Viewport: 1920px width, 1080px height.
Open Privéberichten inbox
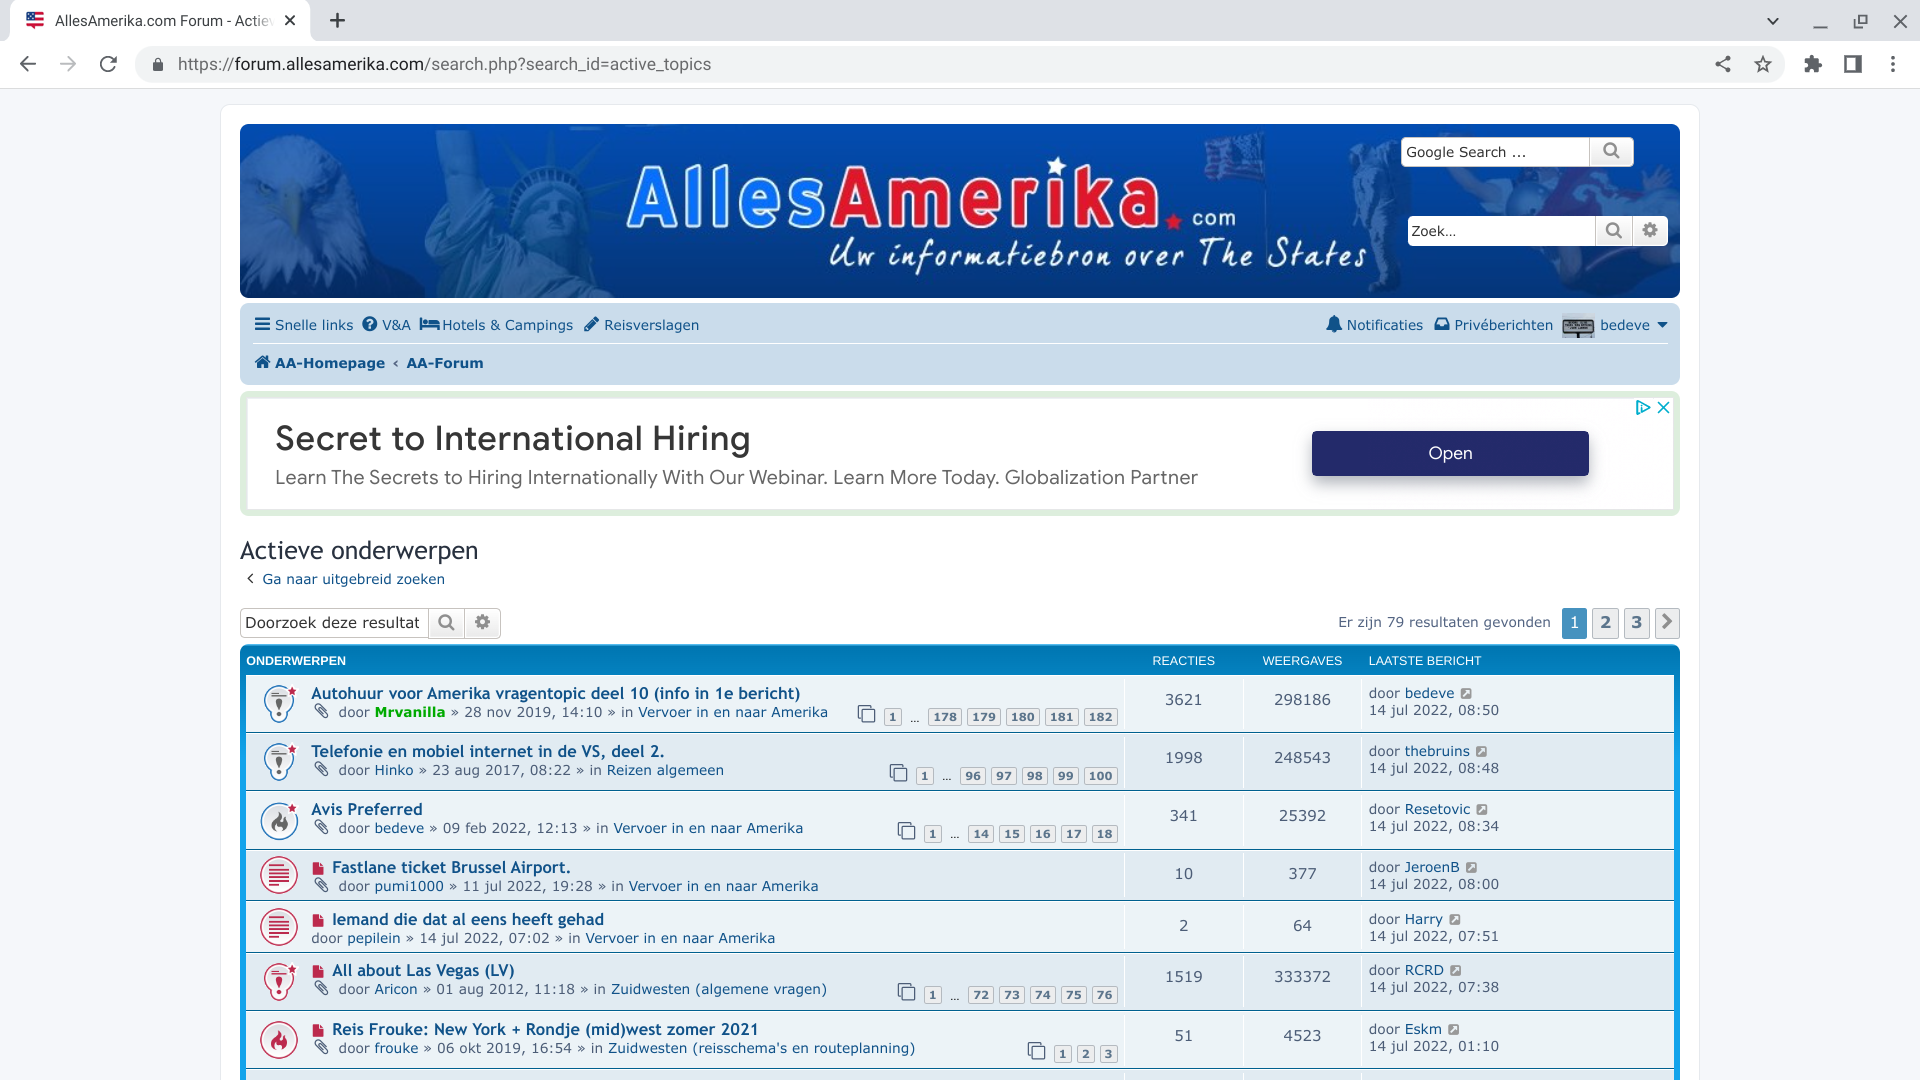[x=1493, y=325]
